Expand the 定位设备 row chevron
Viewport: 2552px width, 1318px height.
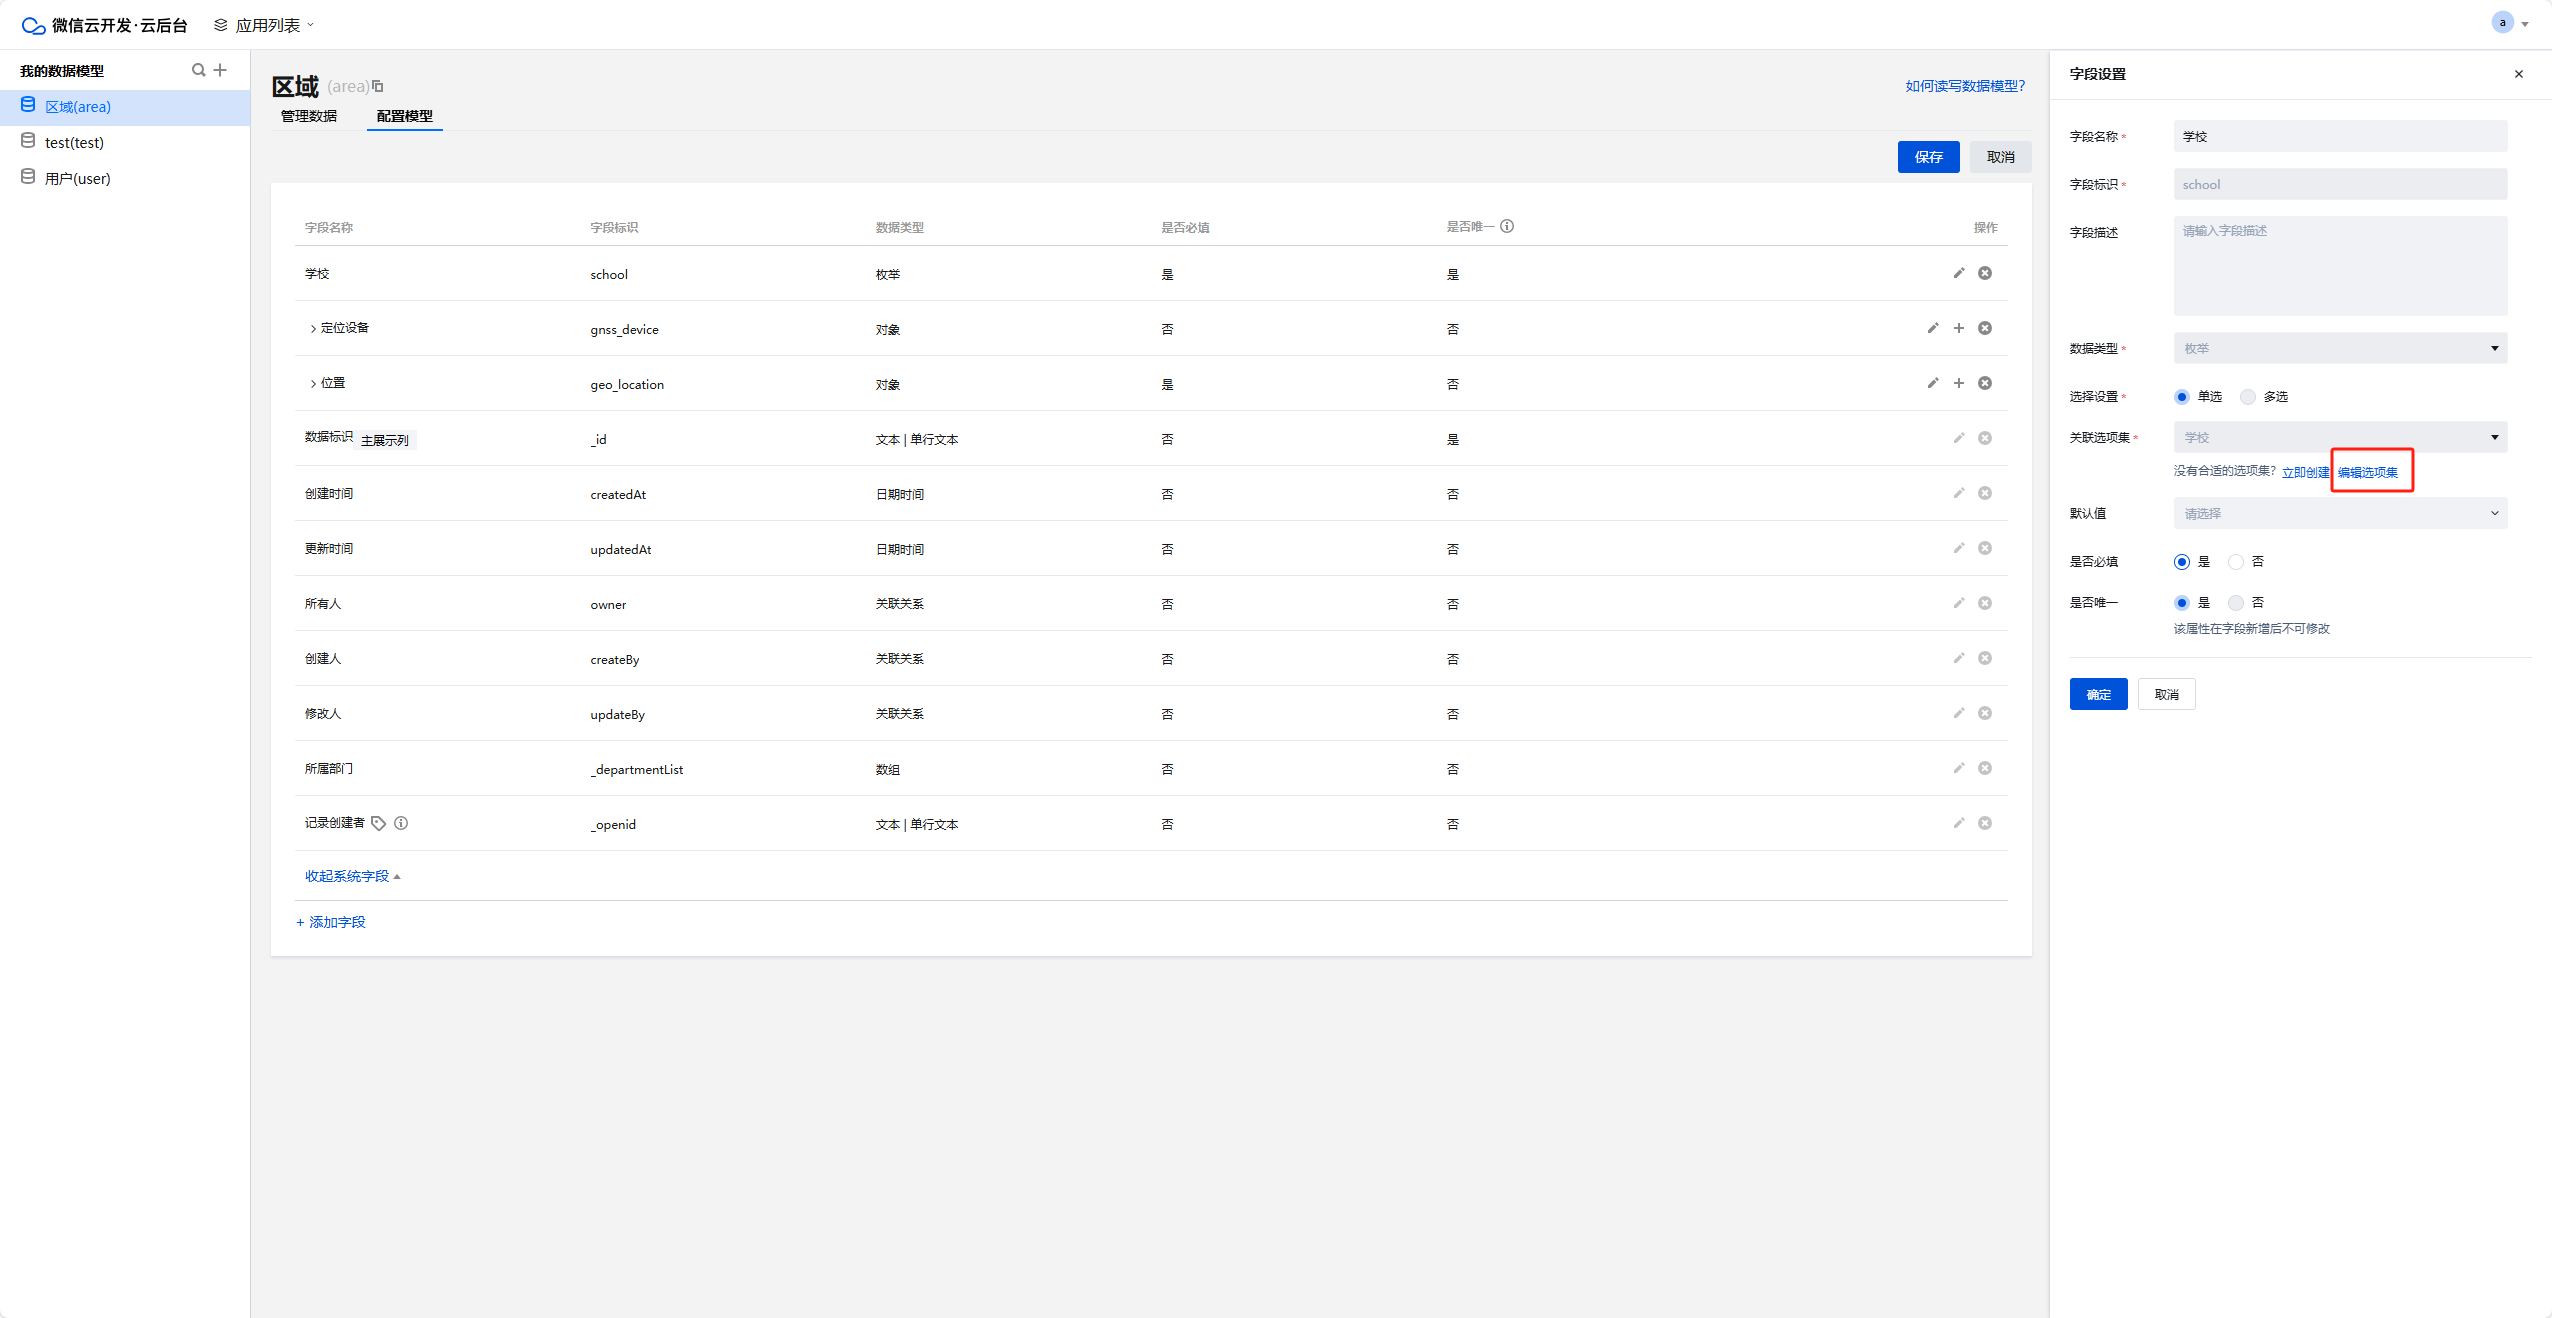tap(313, 329)
